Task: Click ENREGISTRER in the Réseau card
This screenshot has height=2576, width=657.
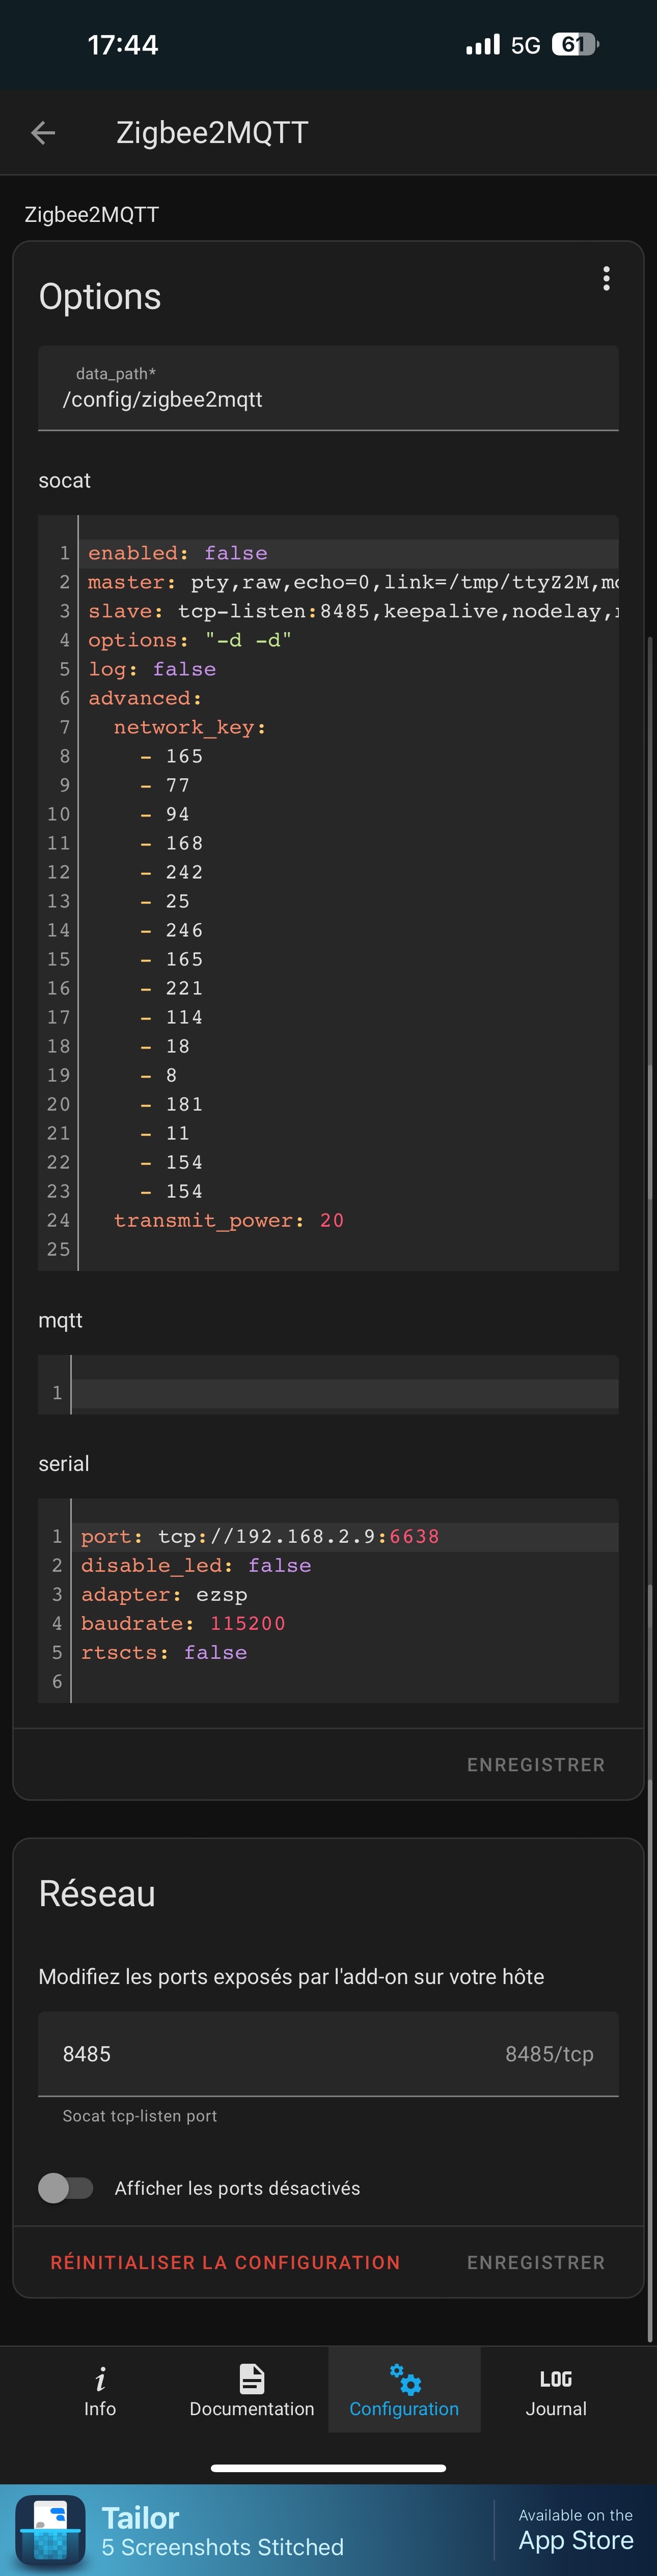Action: (536, 2263)
